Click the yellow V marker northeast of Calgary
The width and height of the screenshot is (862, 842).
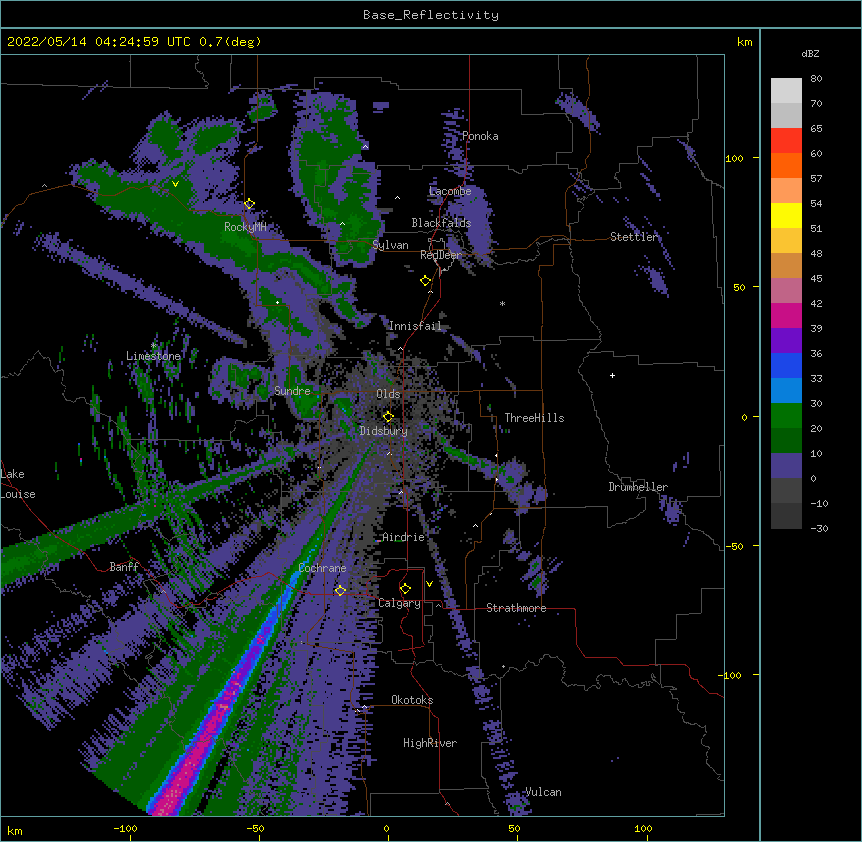coord(429,584)
